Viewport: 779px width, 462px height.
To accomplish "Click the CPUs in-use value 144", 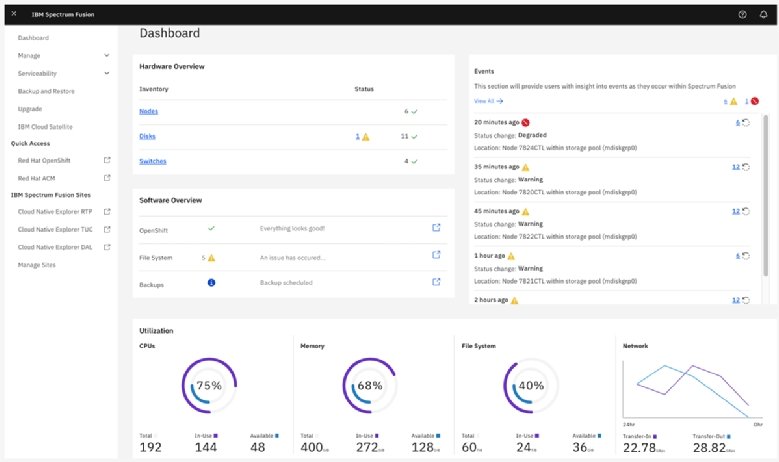I will [x=206, y=448].
